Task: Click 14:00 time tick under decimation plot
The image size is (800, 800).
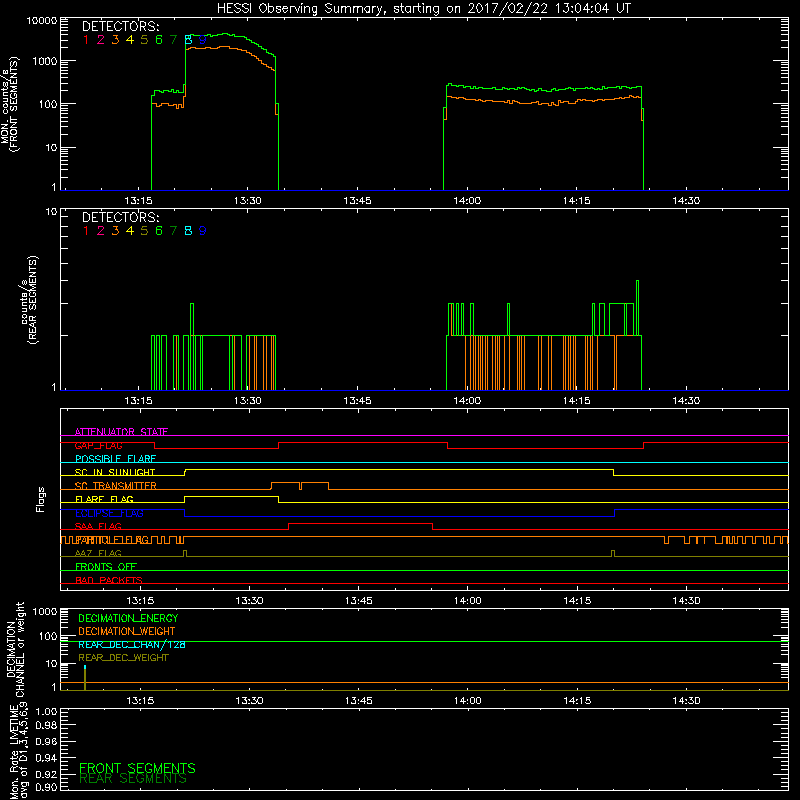Action: tap(468, 701)
